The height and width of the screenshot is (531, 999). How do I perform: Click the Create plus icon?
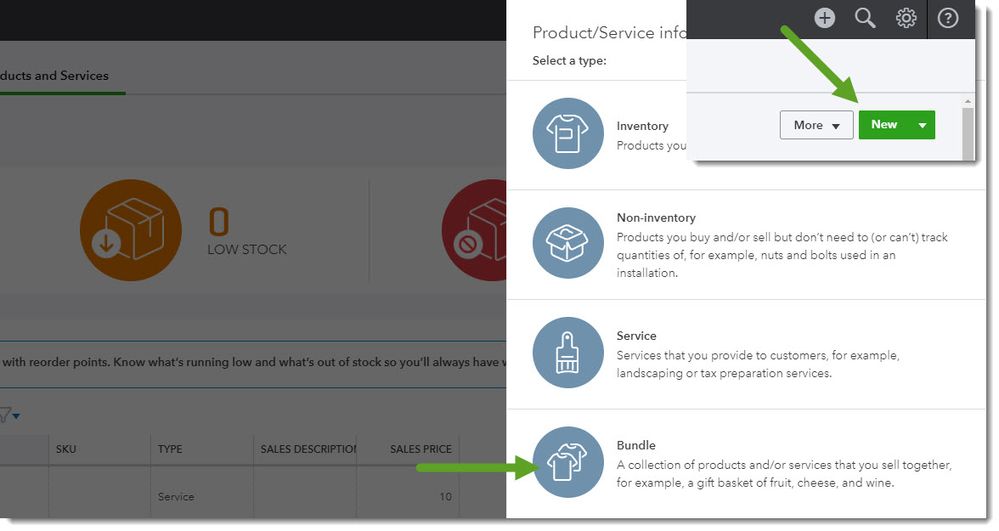824,18
